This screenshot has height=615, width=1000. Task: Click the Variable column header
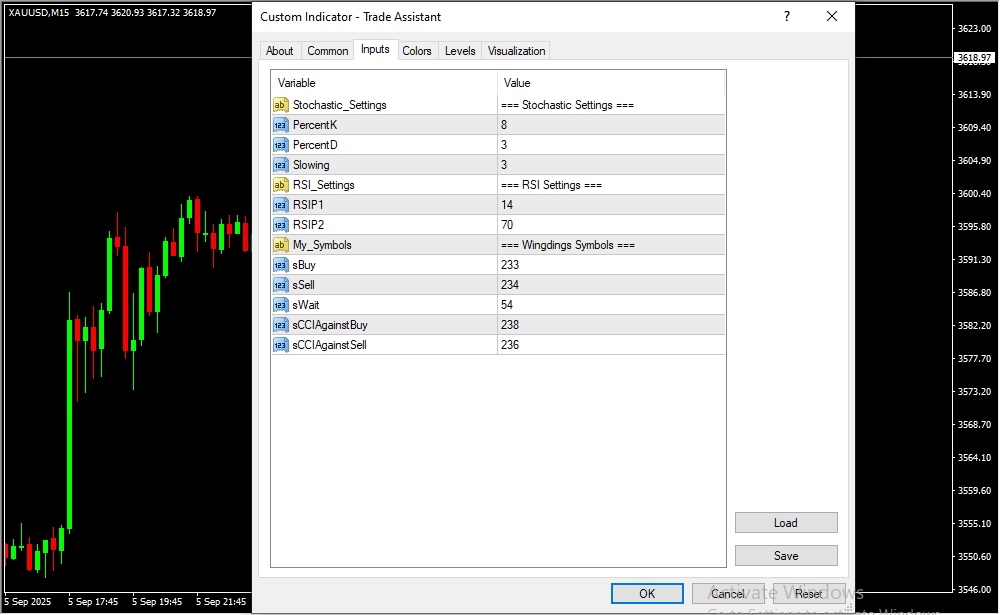click(x=384, y=83)
